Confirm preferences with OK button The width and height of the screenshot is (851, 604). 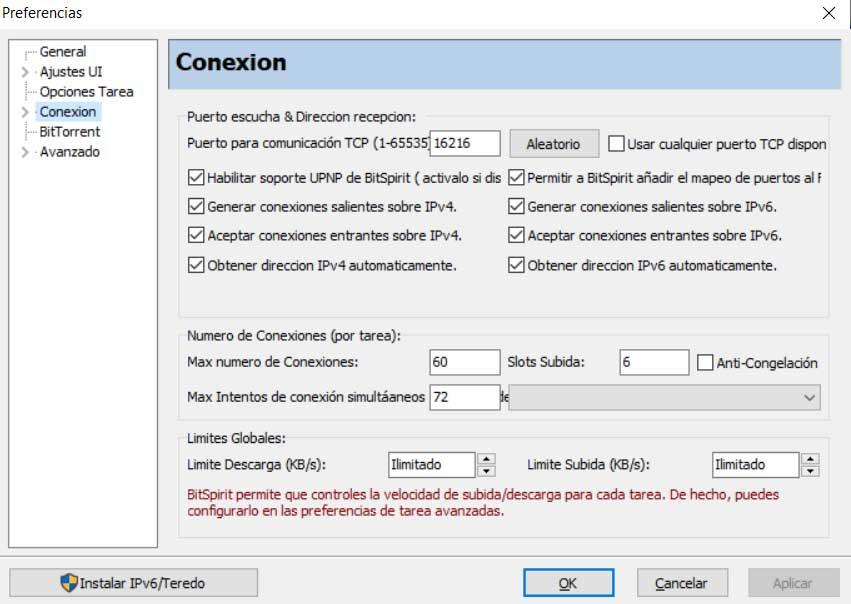[x=568, y=583]
